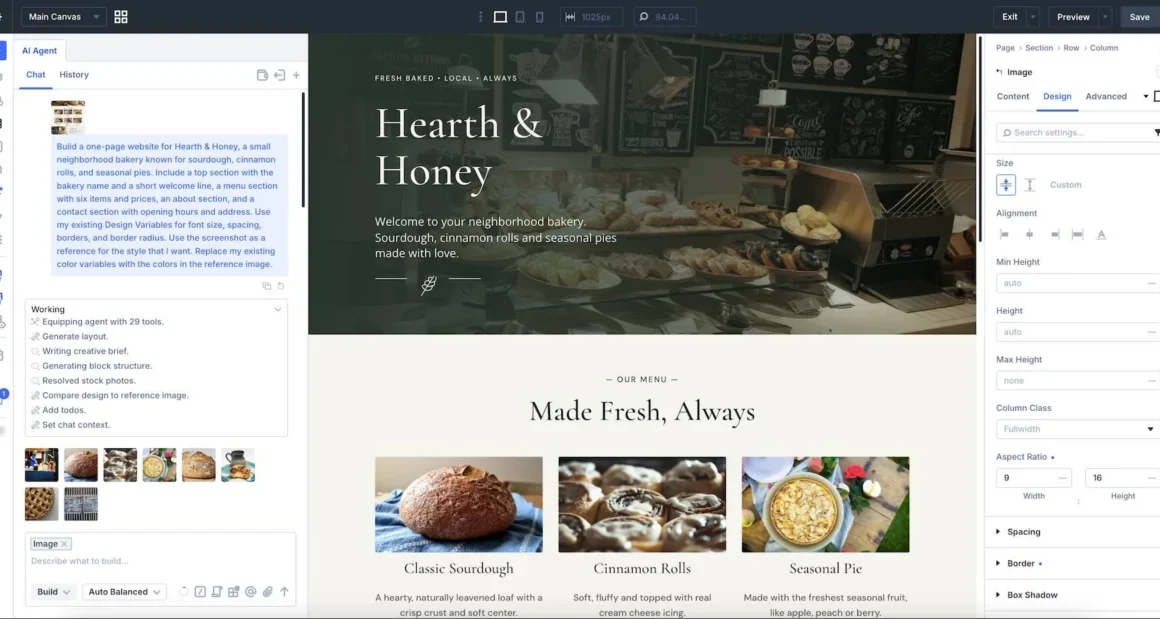Click the Search settings field

(1073, 133)
